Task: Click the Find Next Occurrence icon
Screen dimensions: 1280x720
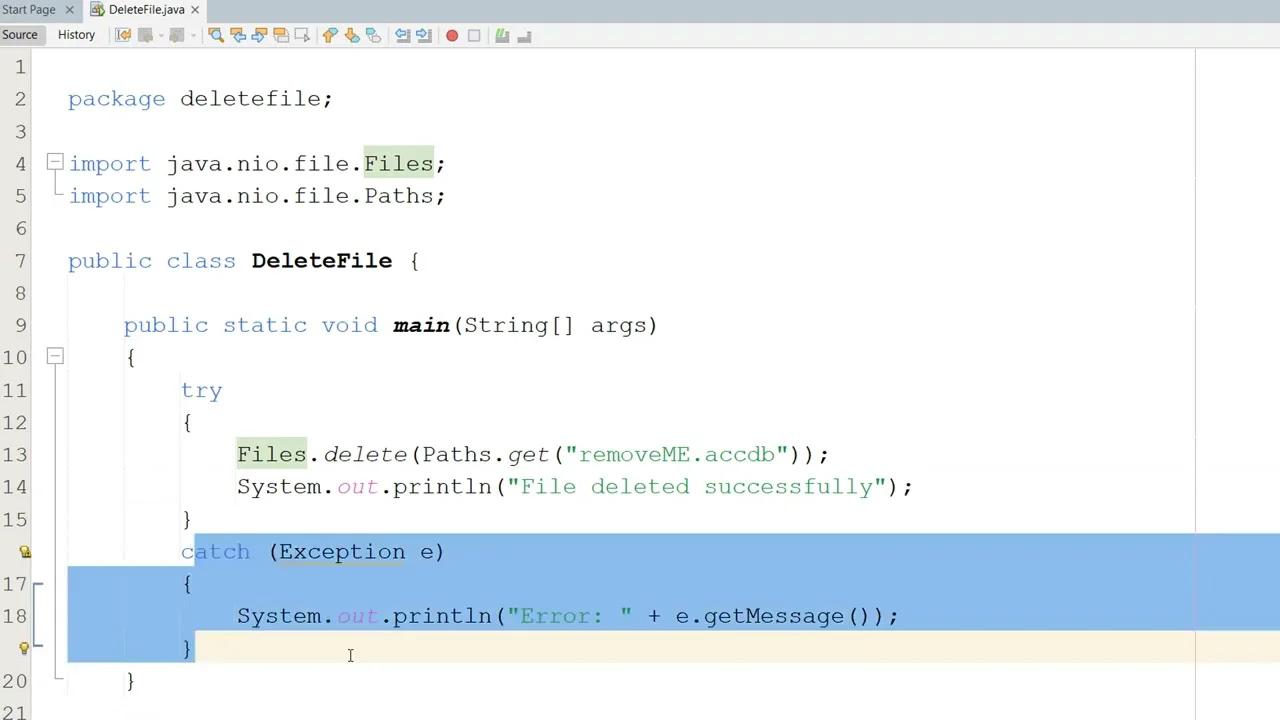Action: (x=258, y=36)
